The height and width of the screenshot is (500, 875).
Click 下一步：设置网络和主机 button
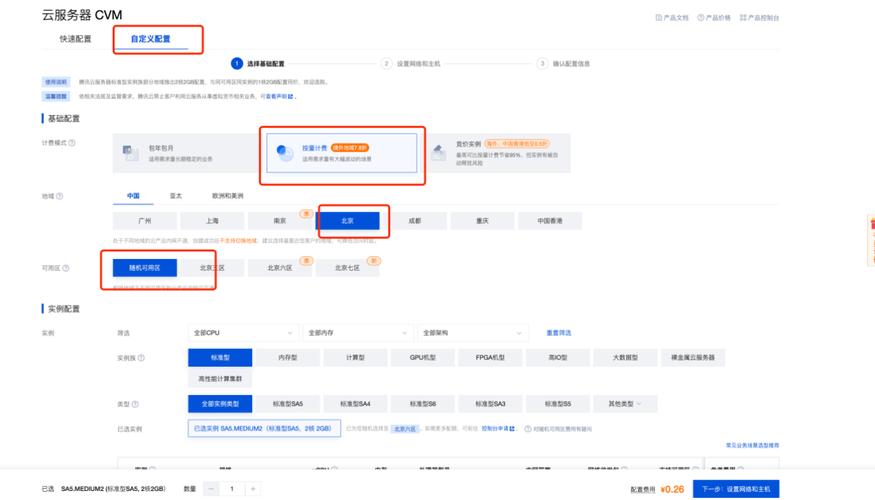[736, 489]
